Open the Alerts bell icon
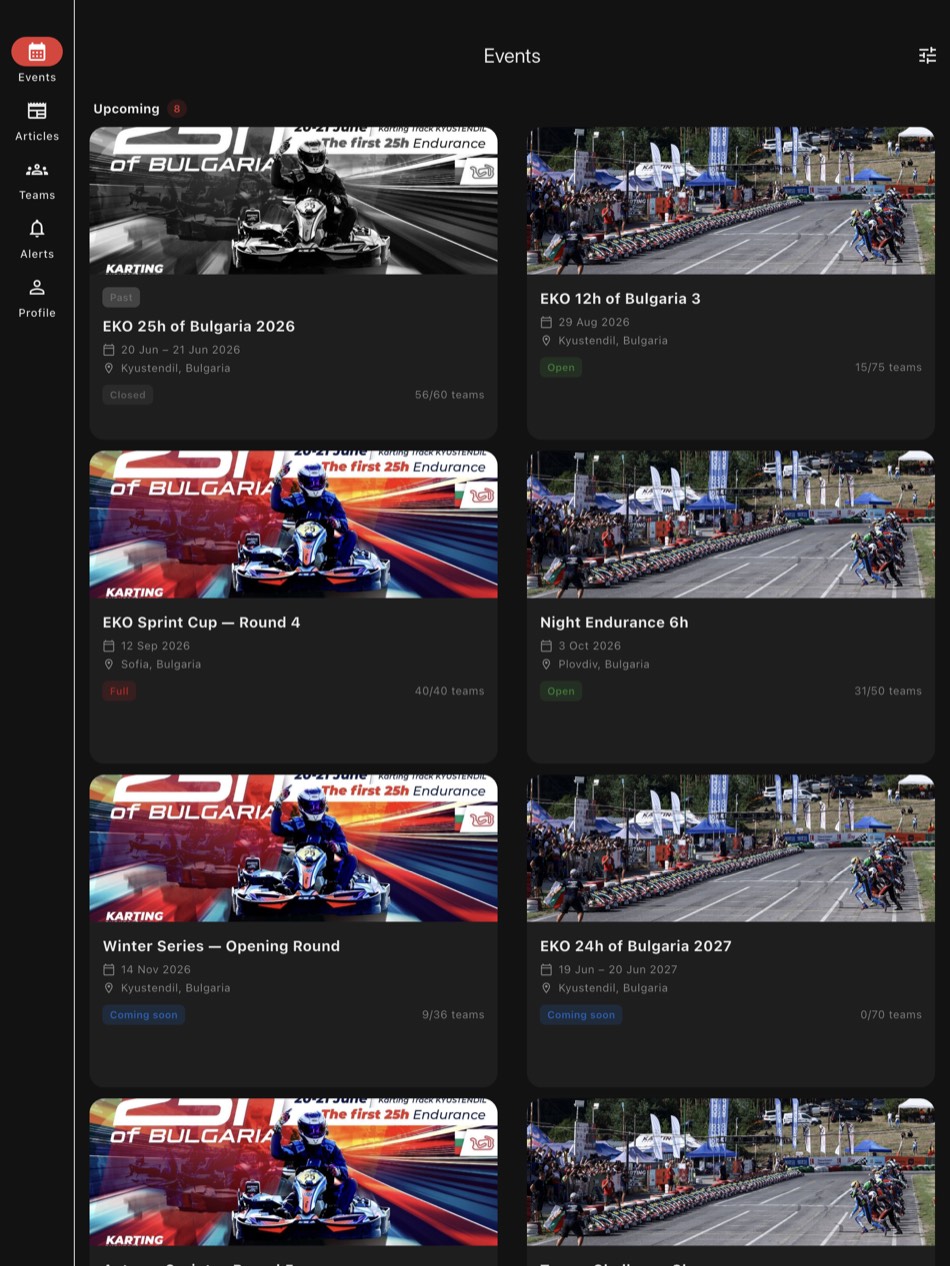 tap(37, 228)
